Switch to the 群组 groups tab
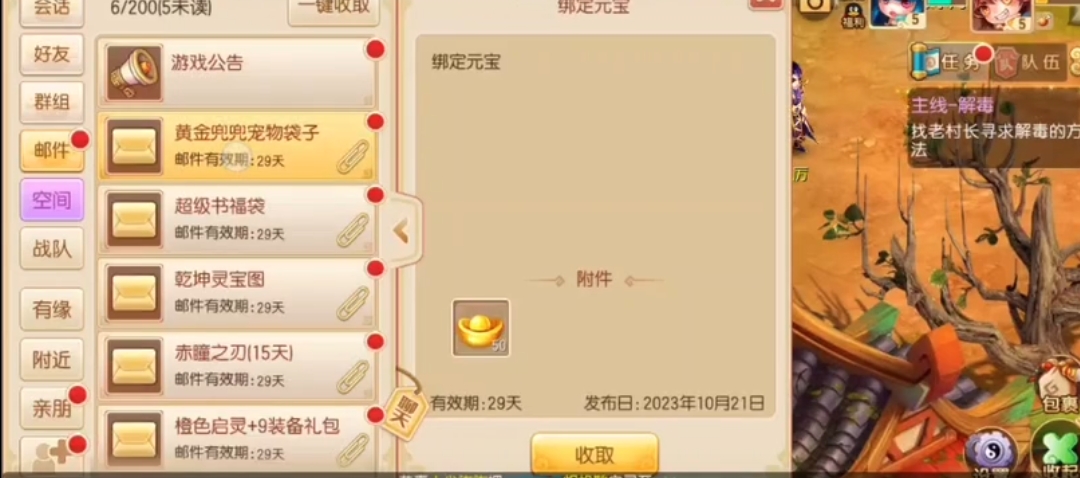This screenshot has height=478, width=1080. click(52, 103)
